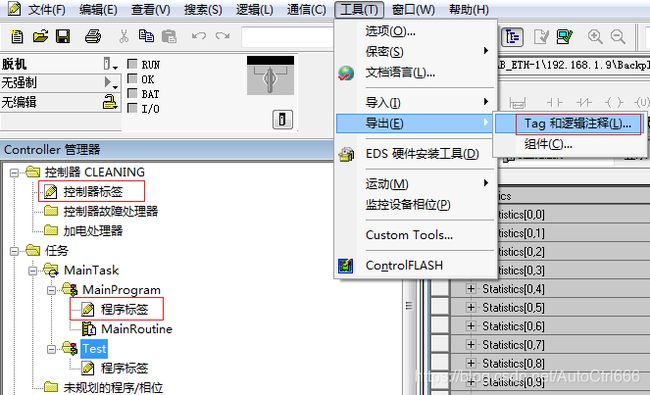Click the I/O status indicator box

tap(132, 108)
